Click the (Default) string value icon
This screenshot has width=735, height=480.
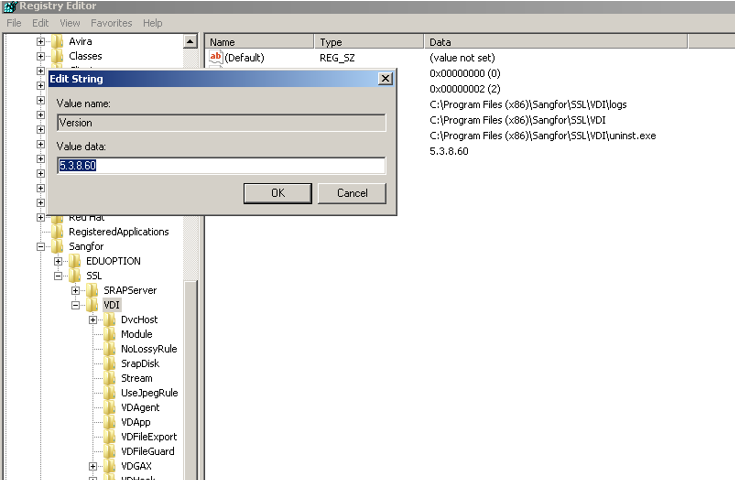215,57
